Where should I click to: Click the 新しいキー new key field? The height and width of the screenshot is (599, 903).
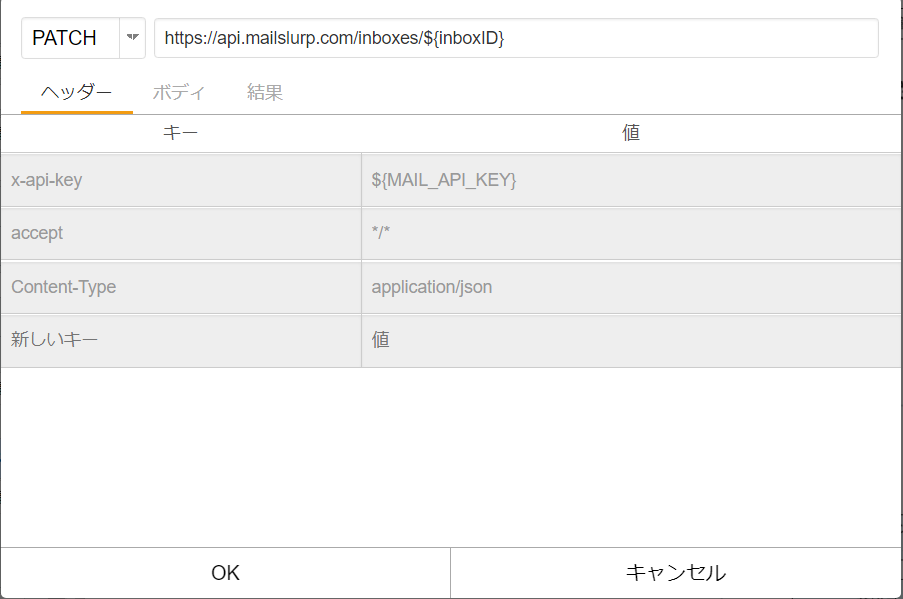(181, 340)
